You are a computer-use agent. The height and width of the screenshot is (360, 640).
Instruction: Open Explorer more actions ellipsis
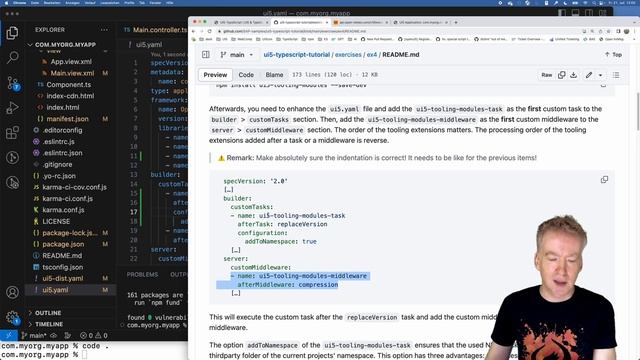coord(104,30)
